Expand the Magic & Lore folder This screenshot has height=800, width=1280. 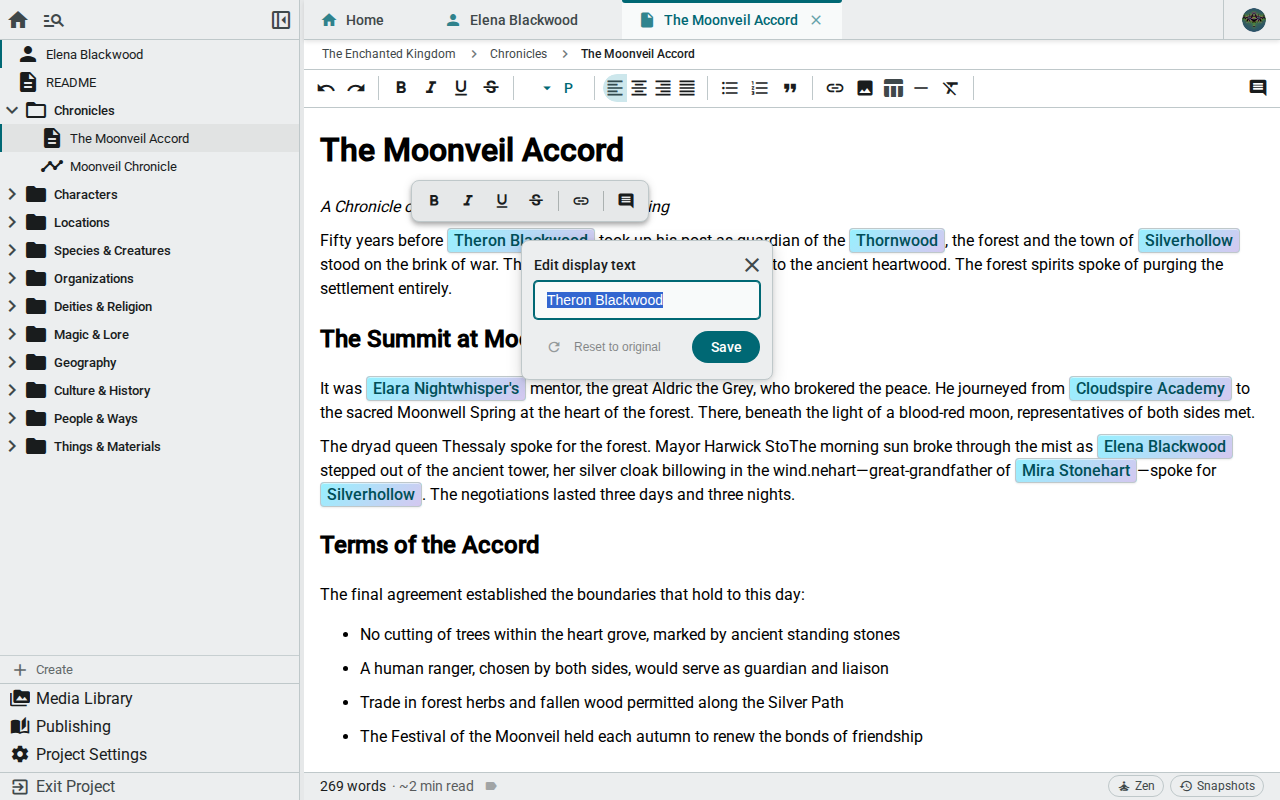coord(12,334)
